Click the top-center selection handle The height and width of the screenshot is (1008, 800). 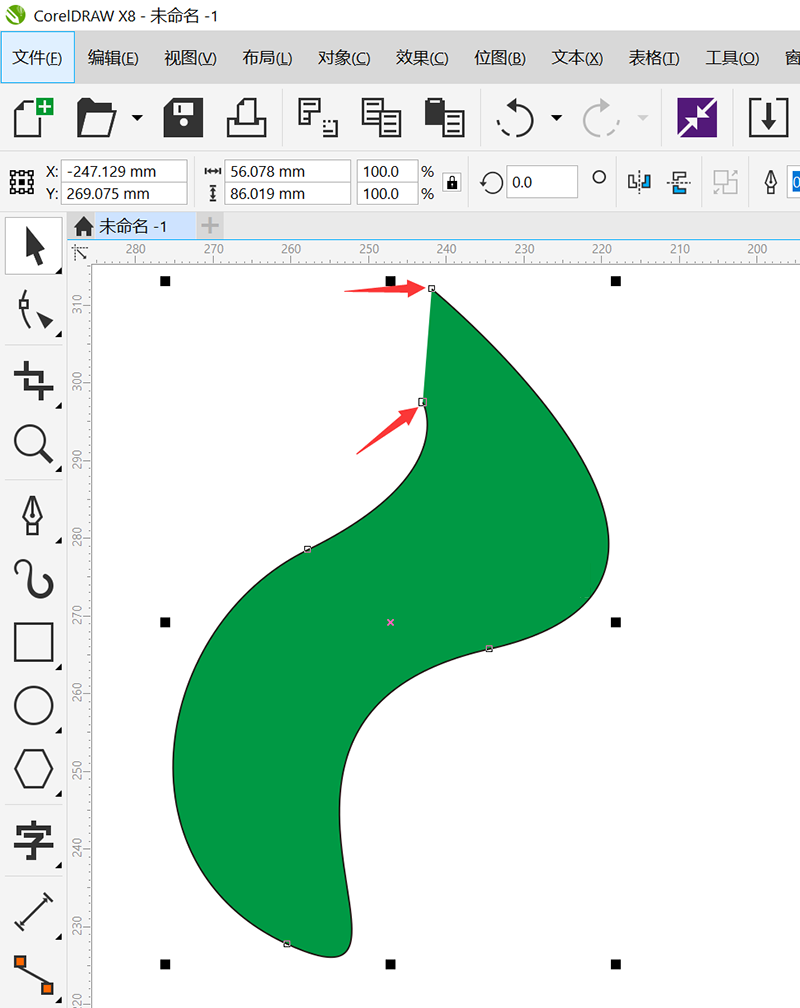(x=390, y=281)
